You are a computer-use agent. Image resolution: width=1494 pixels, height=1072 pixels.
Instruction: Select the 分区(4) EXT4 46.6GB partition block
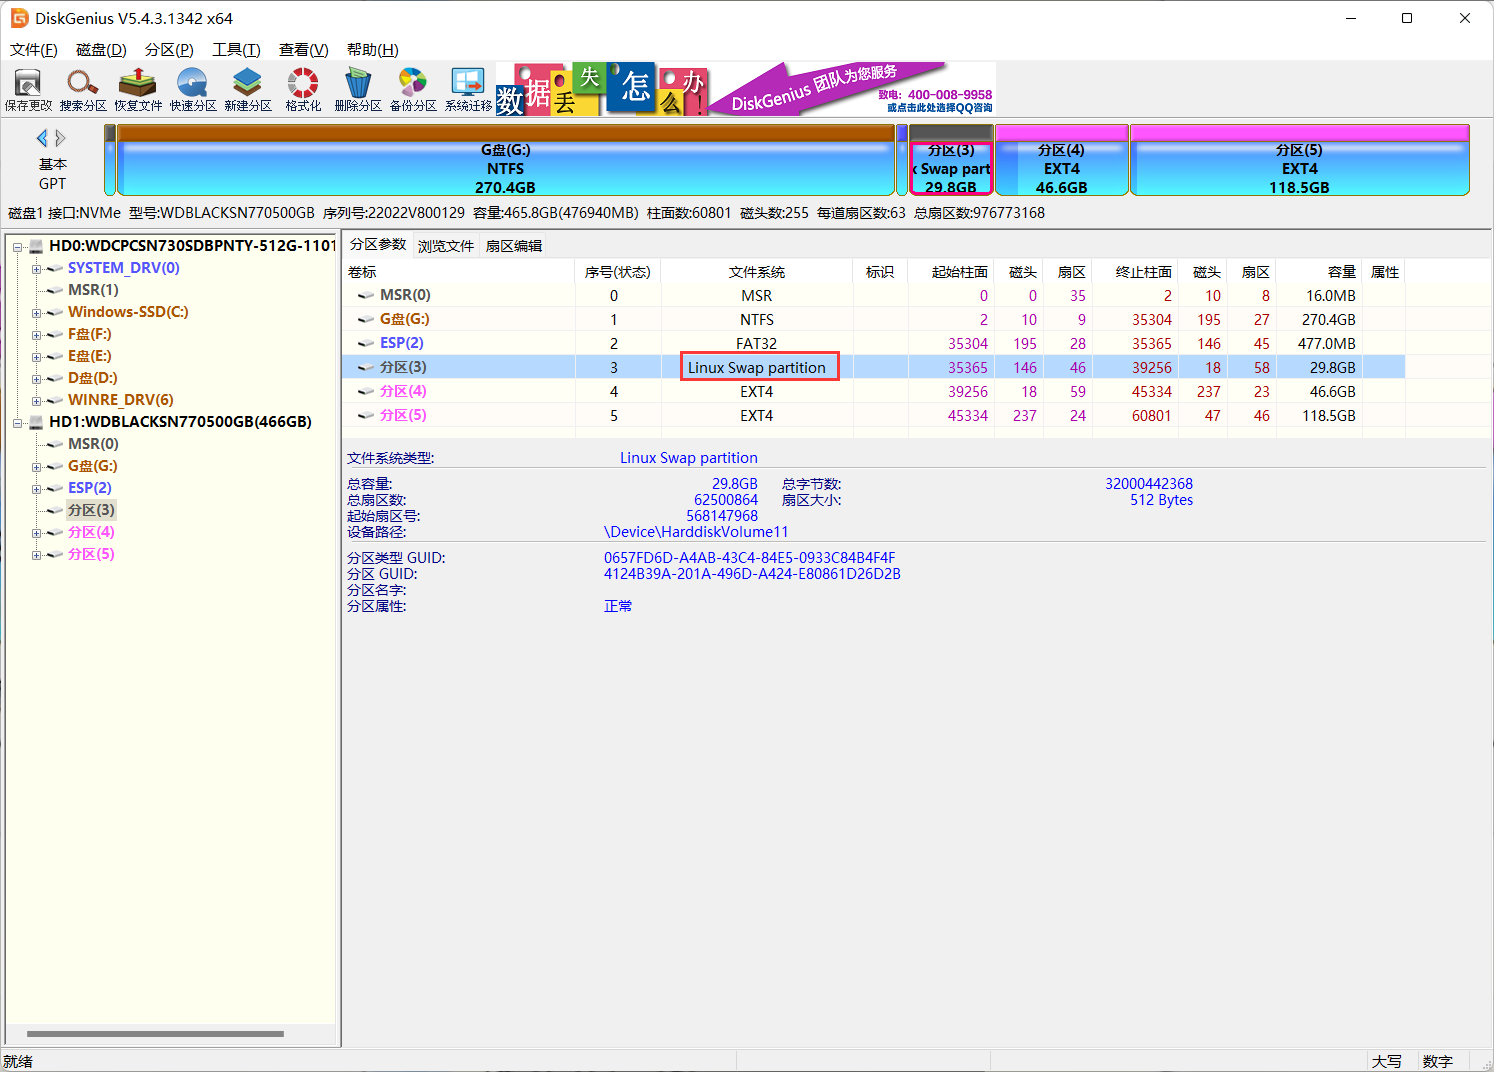(x=1062, y=160)
